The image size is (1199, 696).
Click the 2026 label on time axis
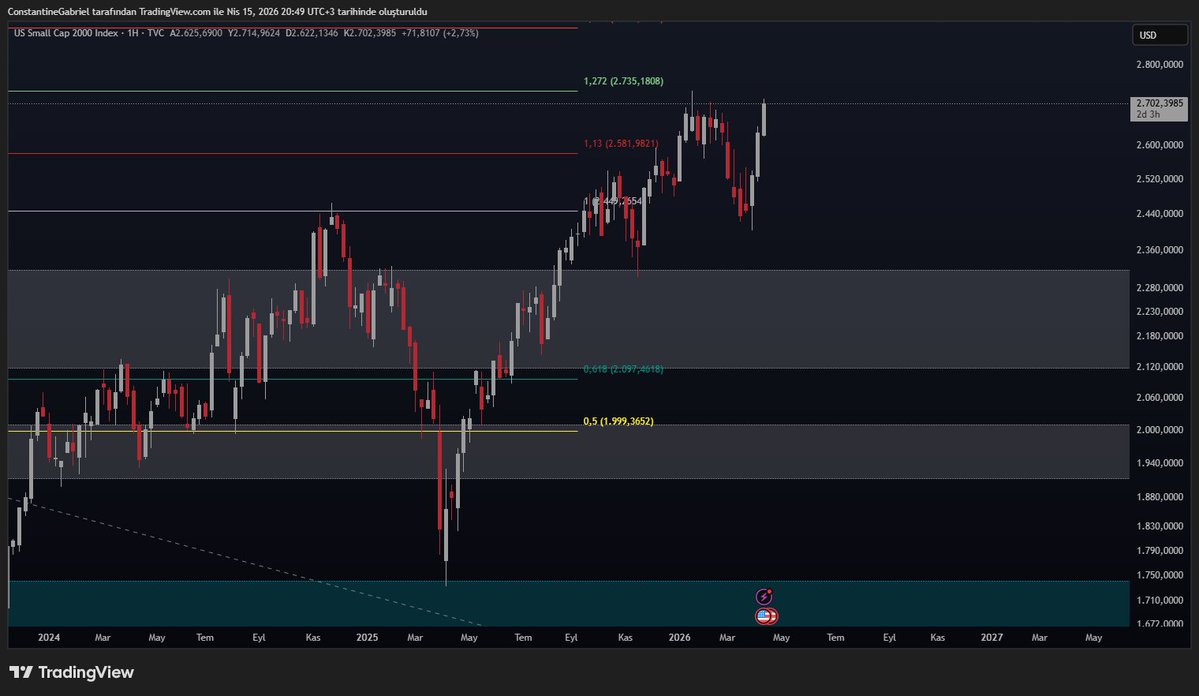[679, 637]
